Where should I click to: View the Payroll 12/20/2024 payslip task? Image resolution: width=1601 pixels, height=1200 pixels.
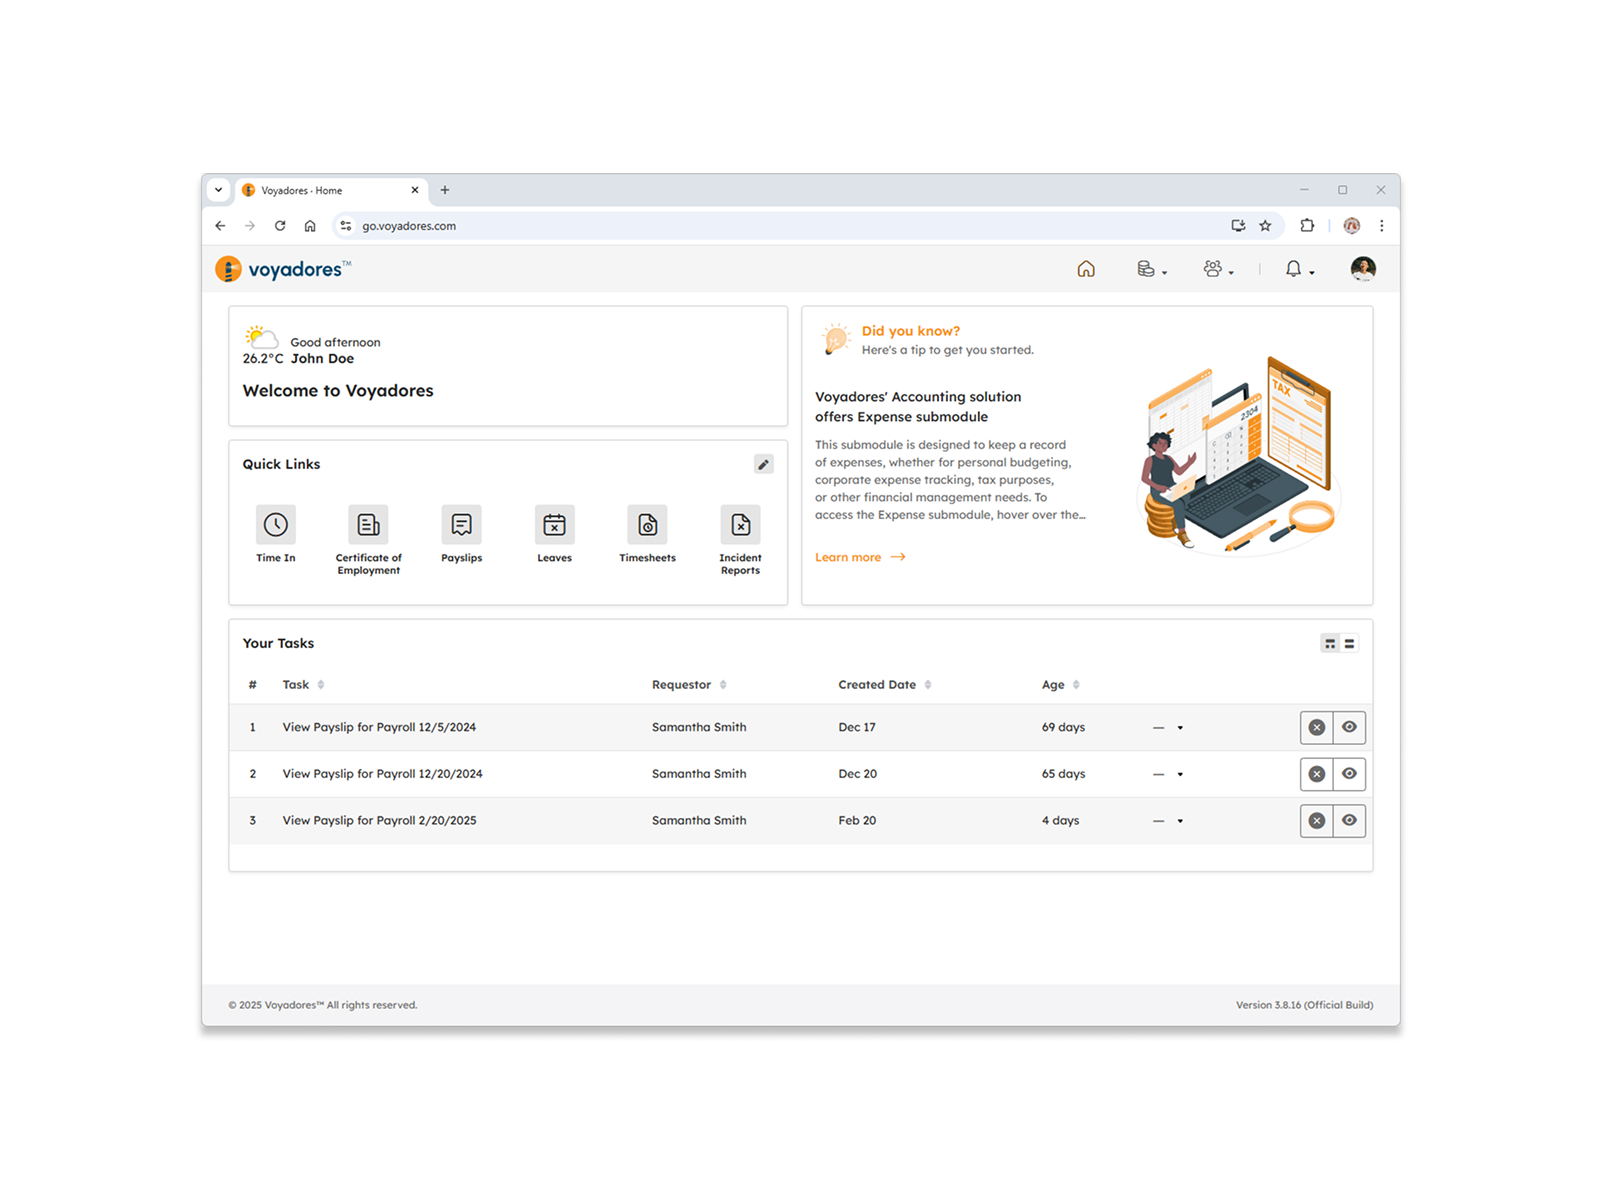1349,774
